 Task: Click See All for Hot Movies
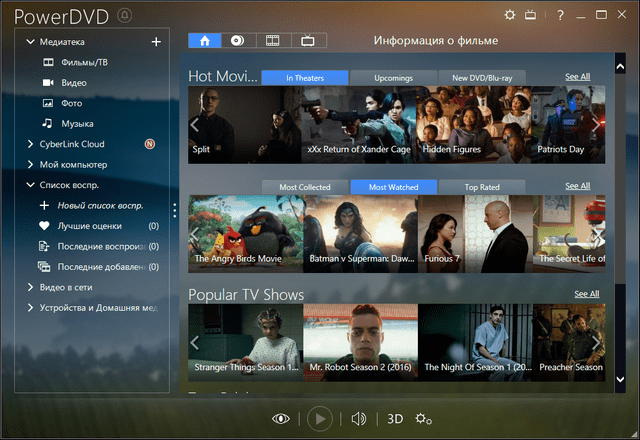pos(578,77)
